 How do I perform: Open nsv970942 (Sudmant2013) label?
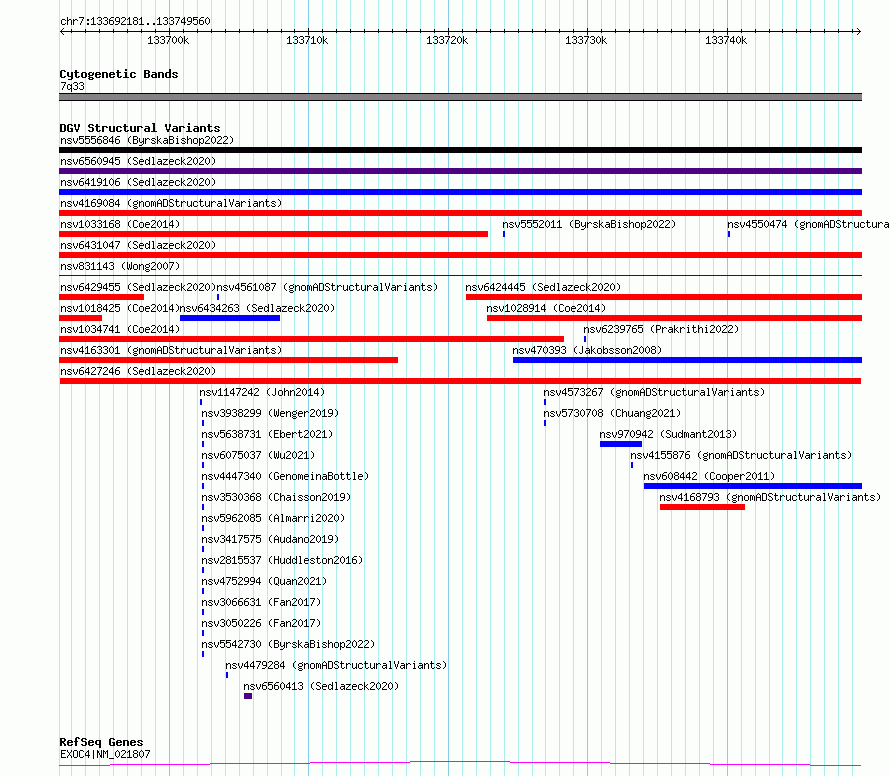[668, 434]
